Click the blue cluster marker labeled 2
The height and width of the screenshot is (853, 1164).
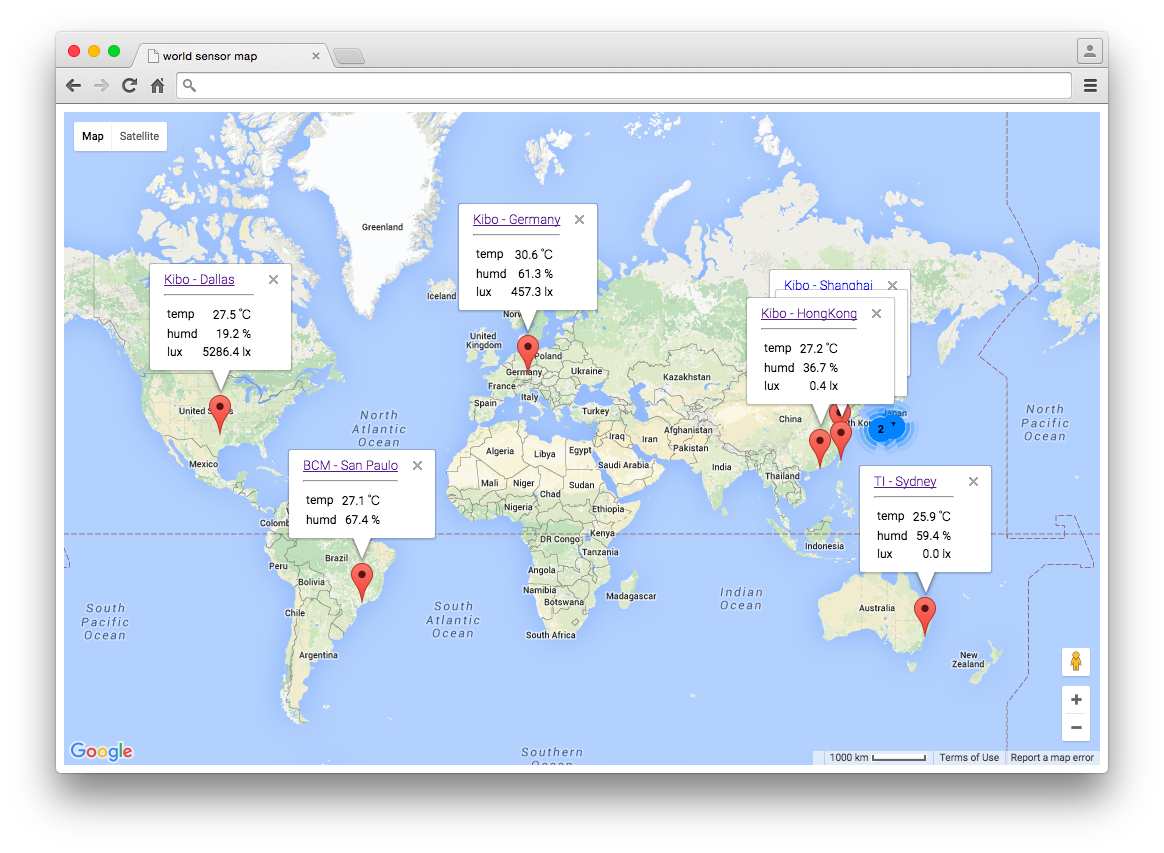pyautogui.click(x=881, y=429)
